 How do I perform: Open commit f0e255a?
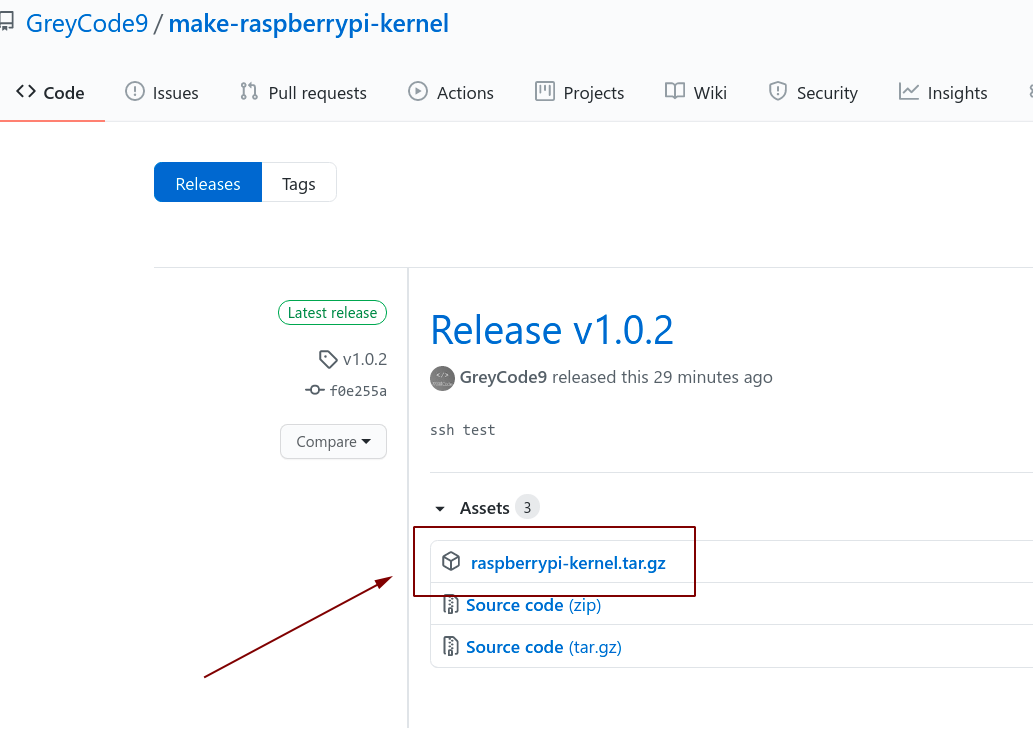pyautogui.click(x=358, y=391)
